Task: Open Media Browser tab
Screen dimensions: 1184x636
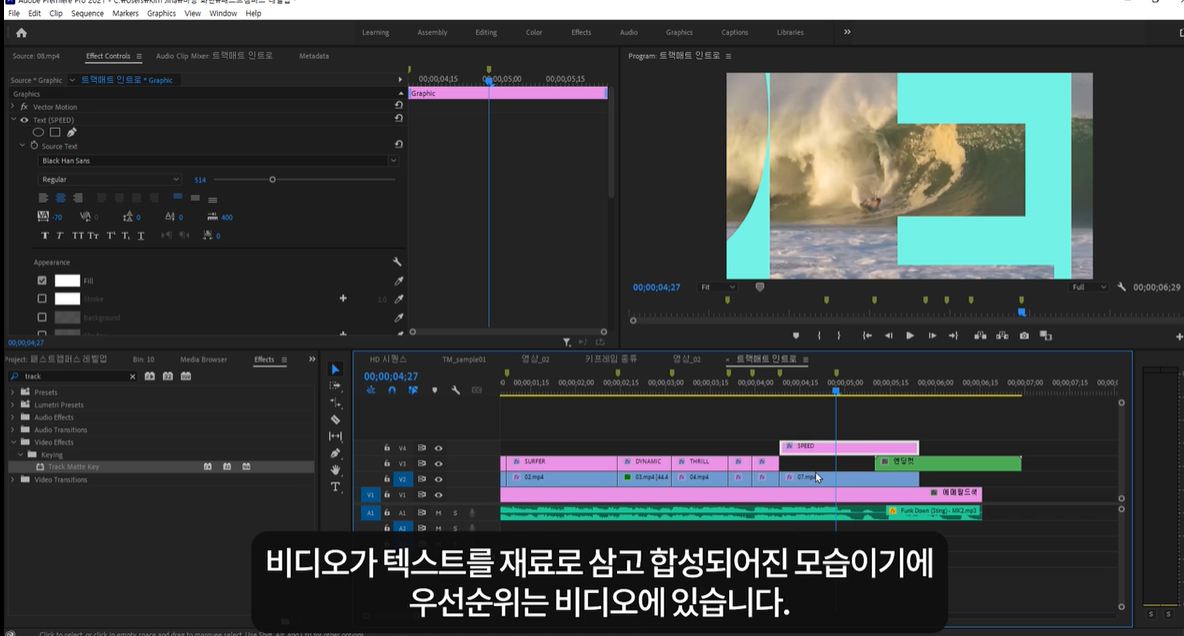Action: coord(203,360)
